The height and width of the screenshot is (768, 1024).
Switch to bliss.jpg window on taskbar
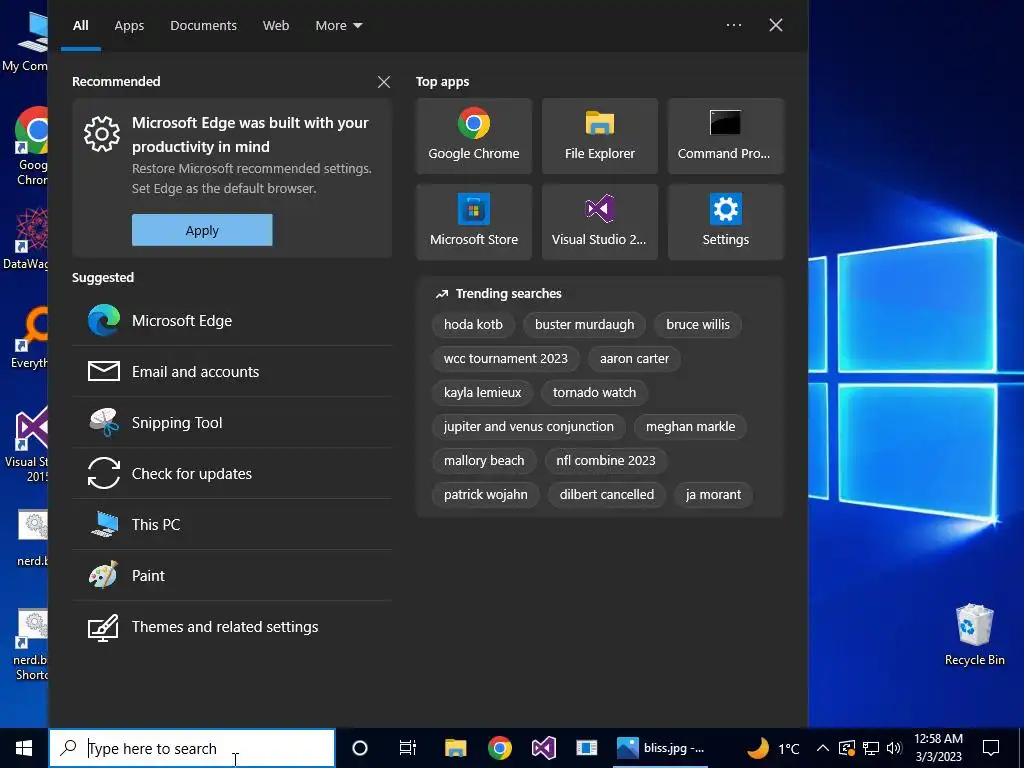click(x=660, y=748)
